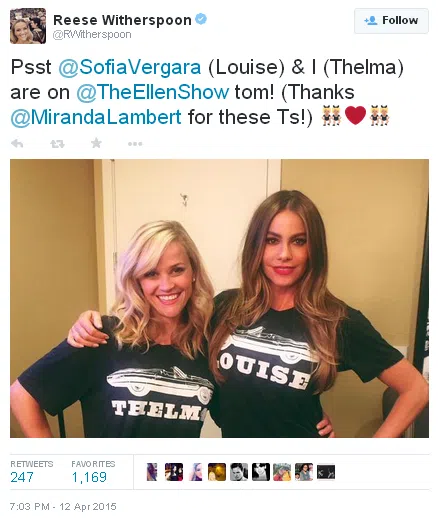
Task: Open the more options ellipsis icon
Action: coord(135,144)
